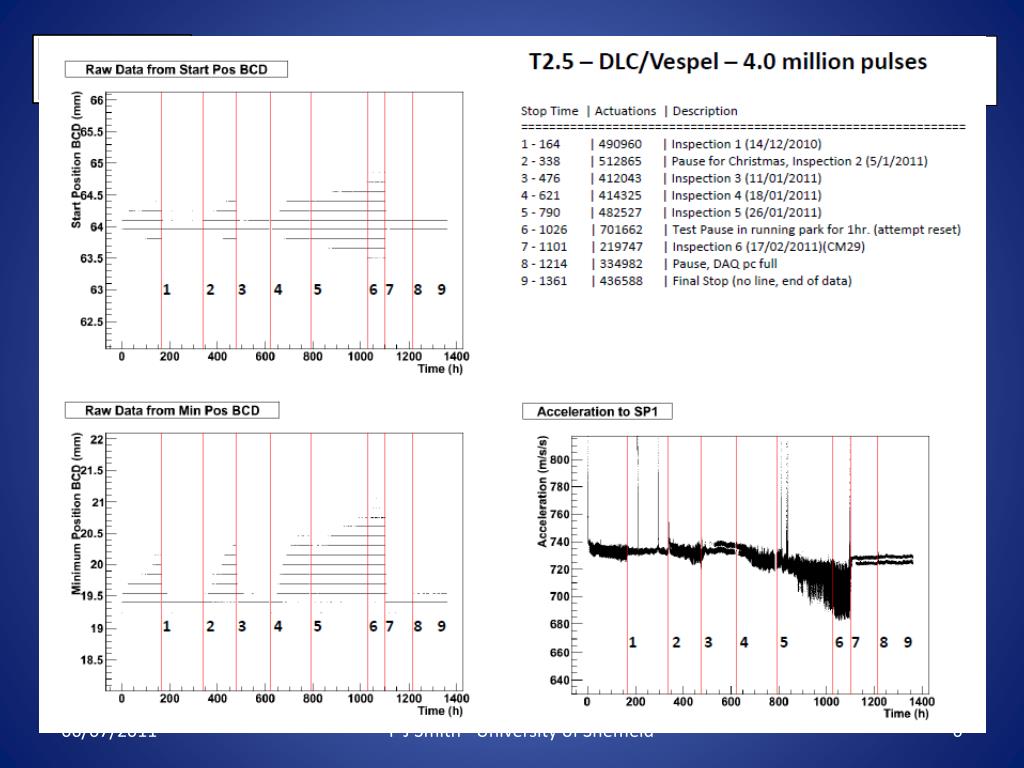1024x768 pixels.
Task: Click stop marker '5' in the Acceleration chart
Action: [x=784, y=643]
